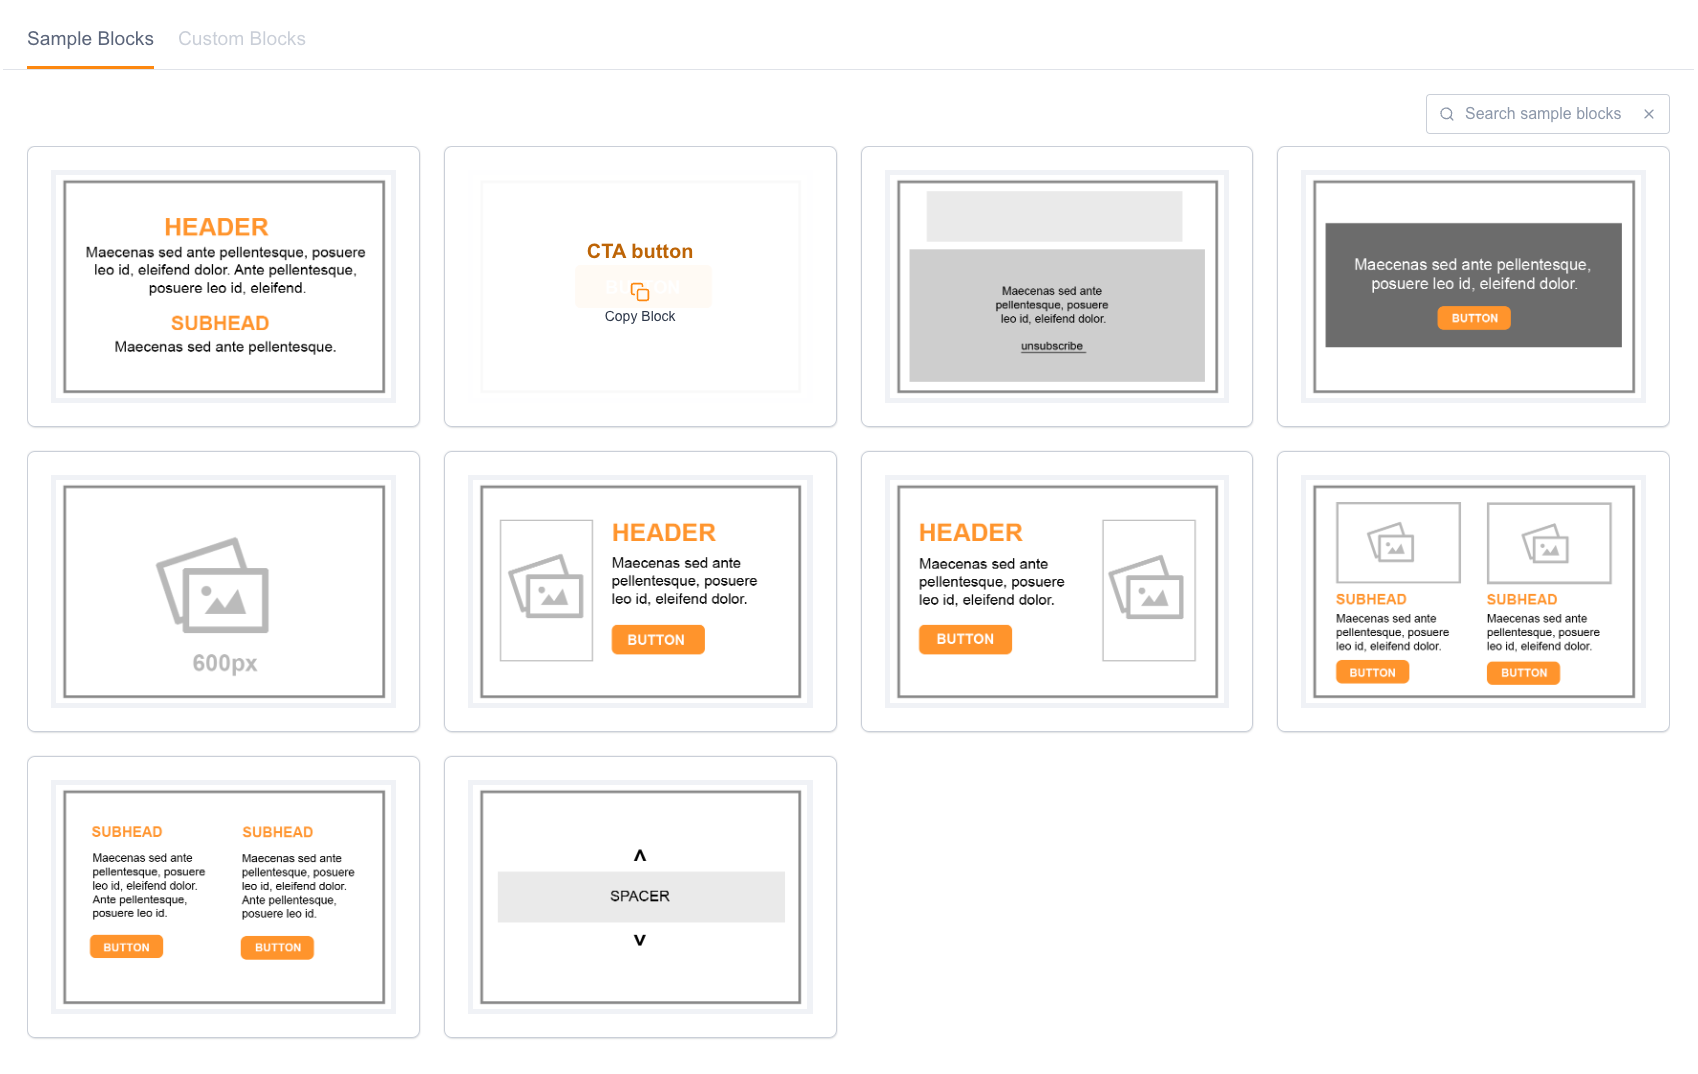The image size is (1698, 1074).
Task: Click the X to clear search
Action: (x=1649, y=113)
